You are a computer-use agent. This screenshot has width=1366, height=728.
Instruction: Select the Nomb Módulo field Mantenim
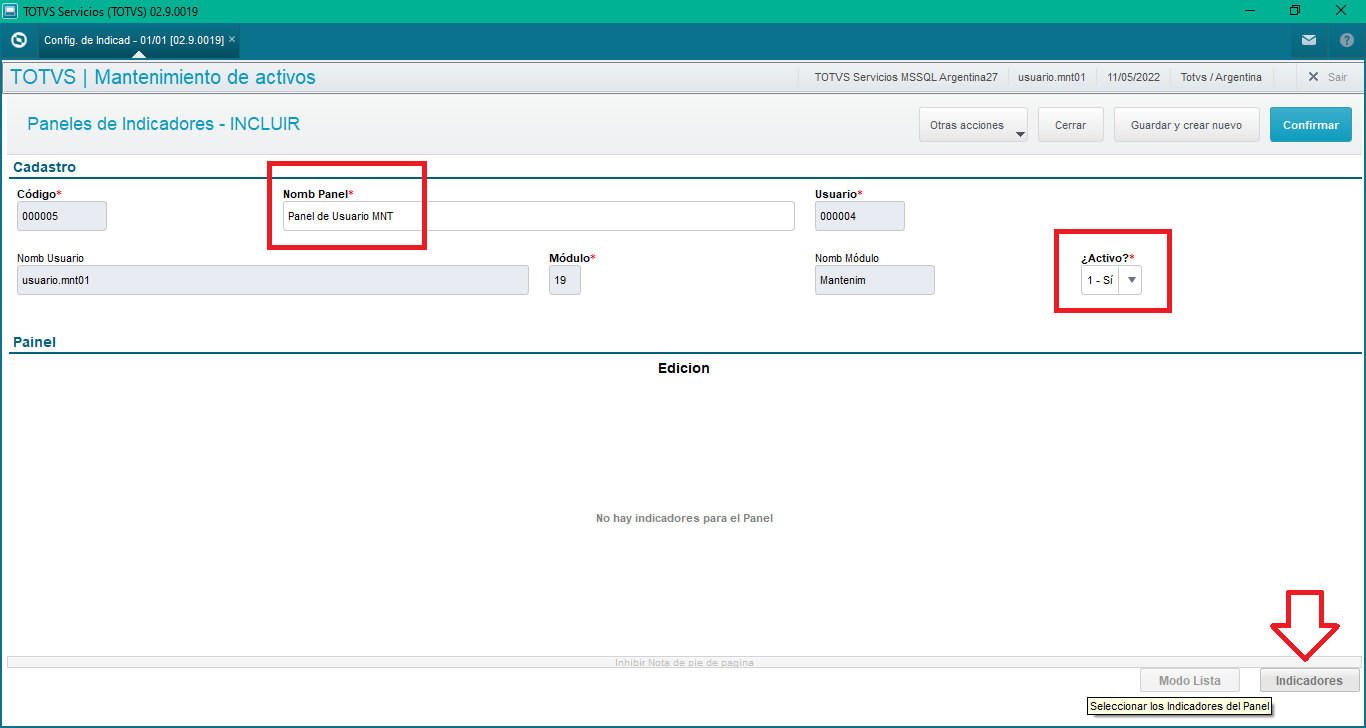coord(875,280)
